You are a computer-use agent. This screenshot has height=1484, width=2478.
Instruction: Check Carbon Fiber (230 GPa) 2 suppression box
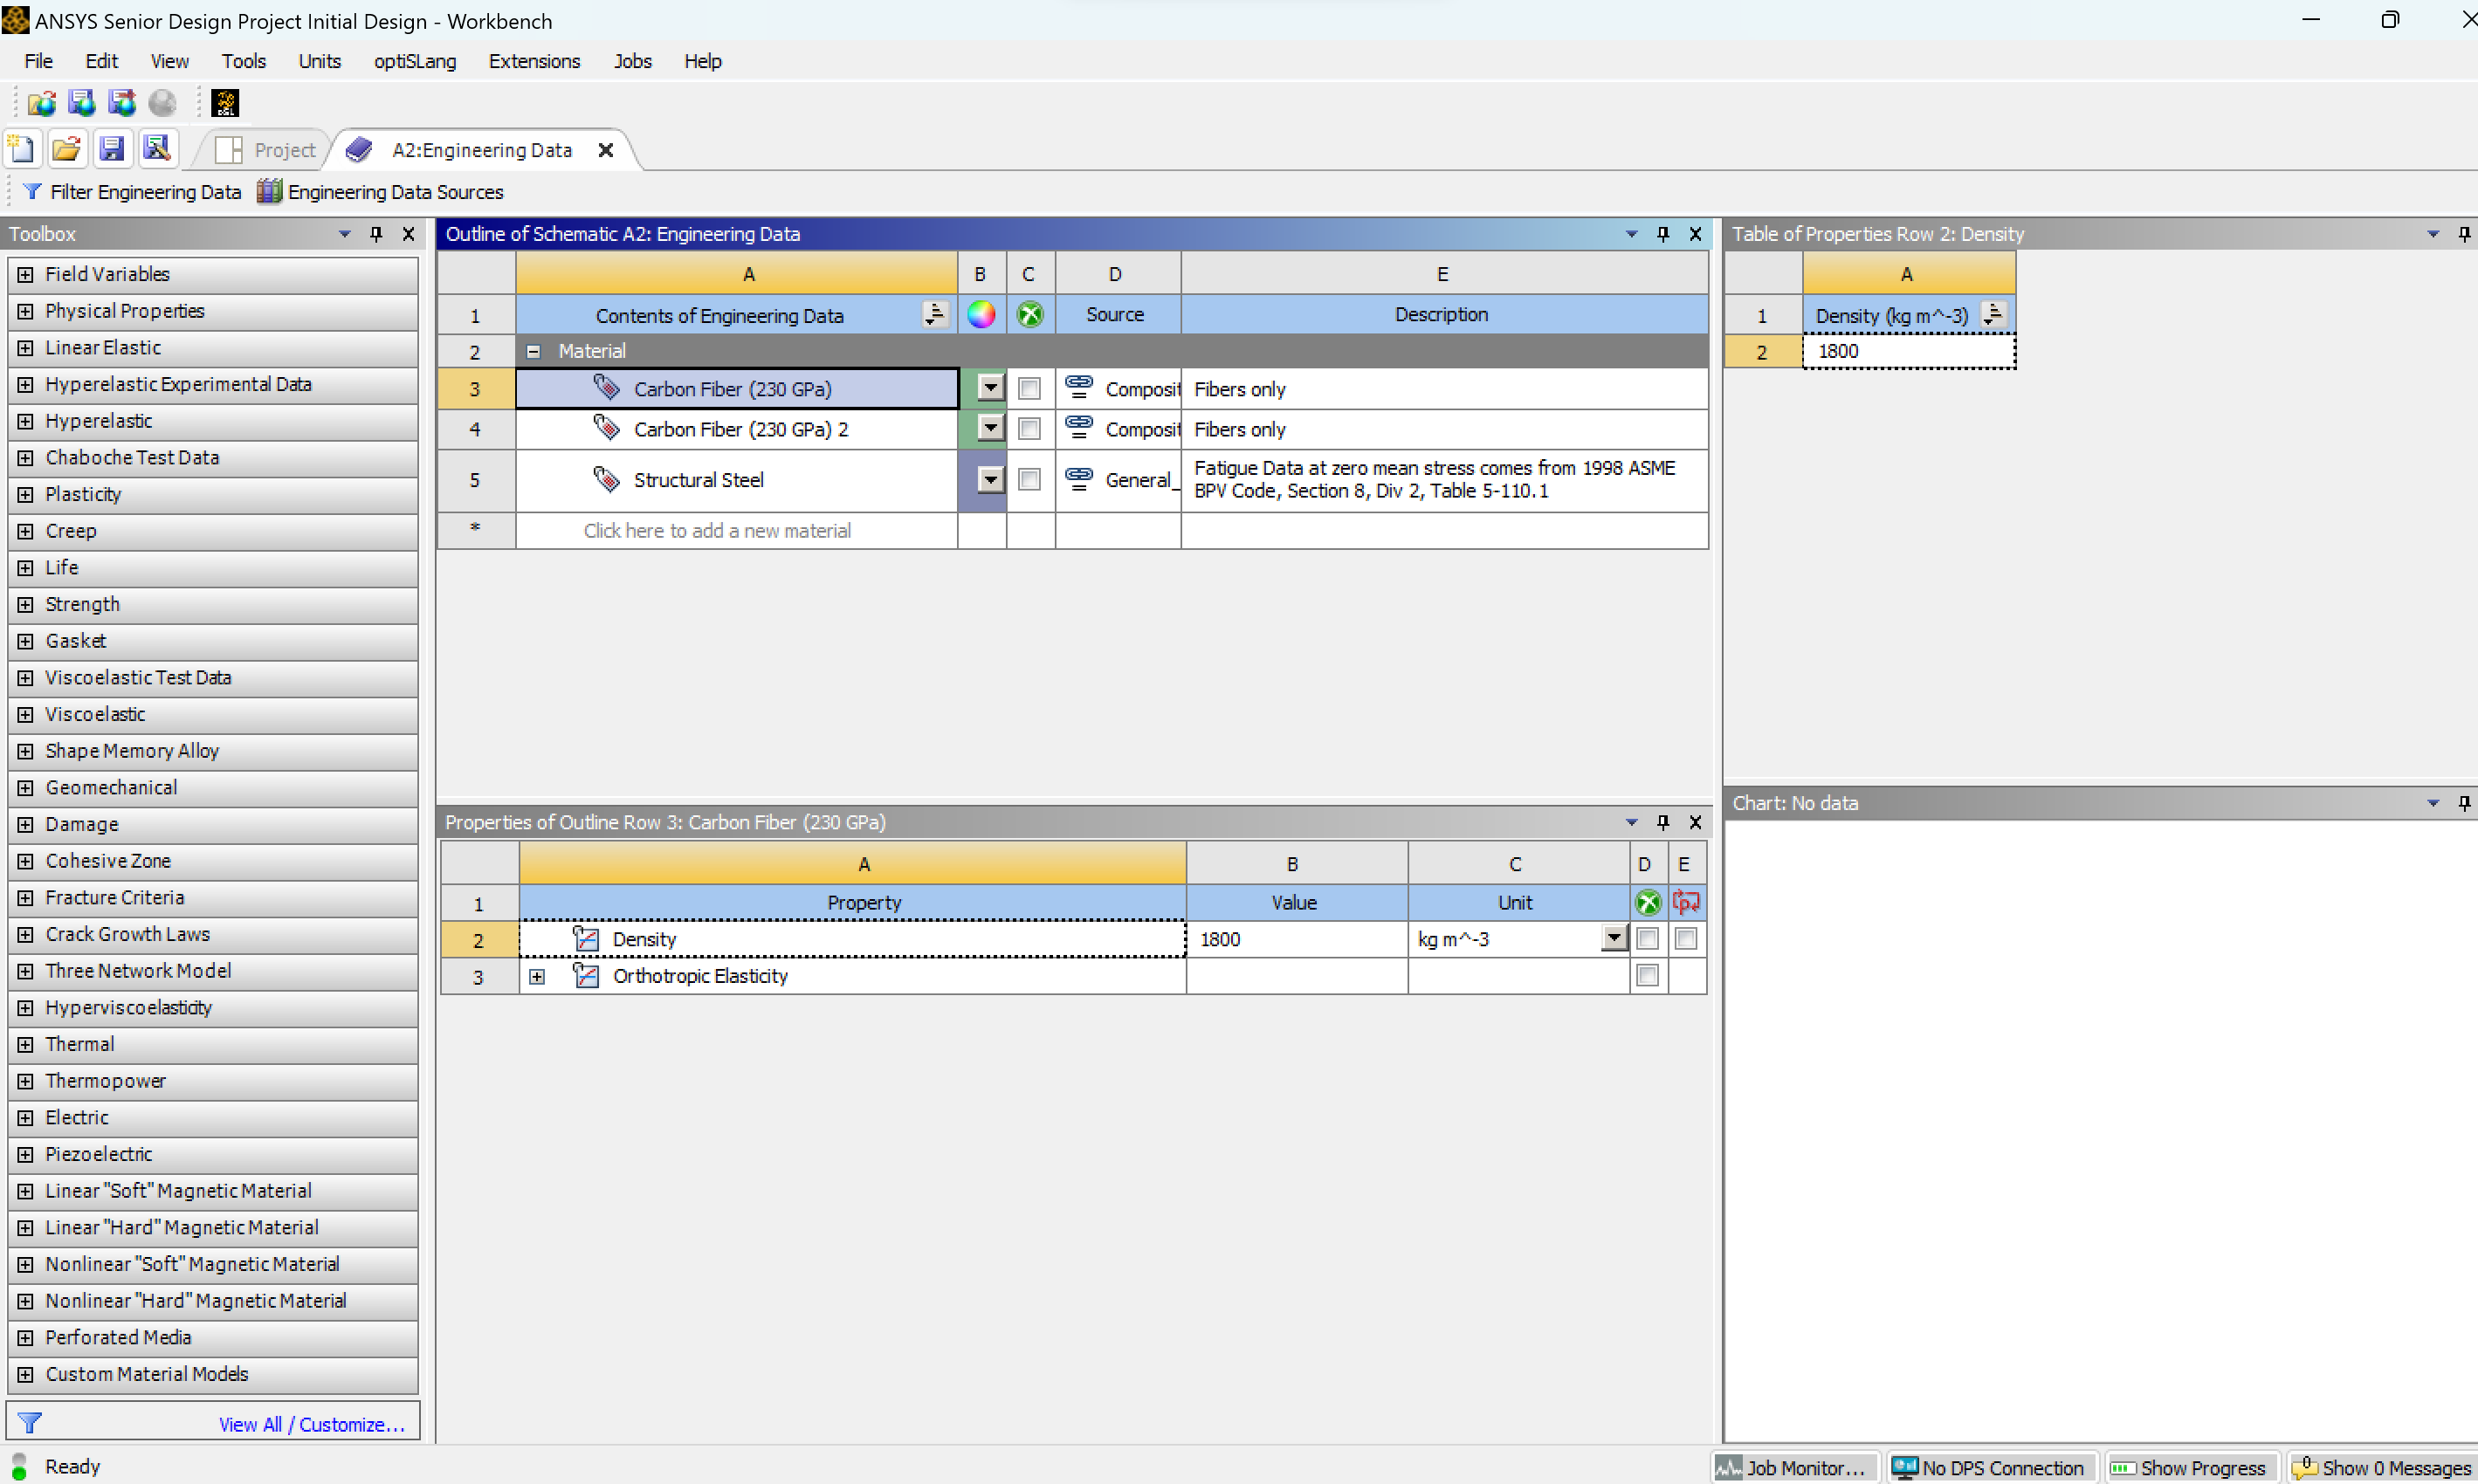pyautogui.click(x=1029, y=429)
